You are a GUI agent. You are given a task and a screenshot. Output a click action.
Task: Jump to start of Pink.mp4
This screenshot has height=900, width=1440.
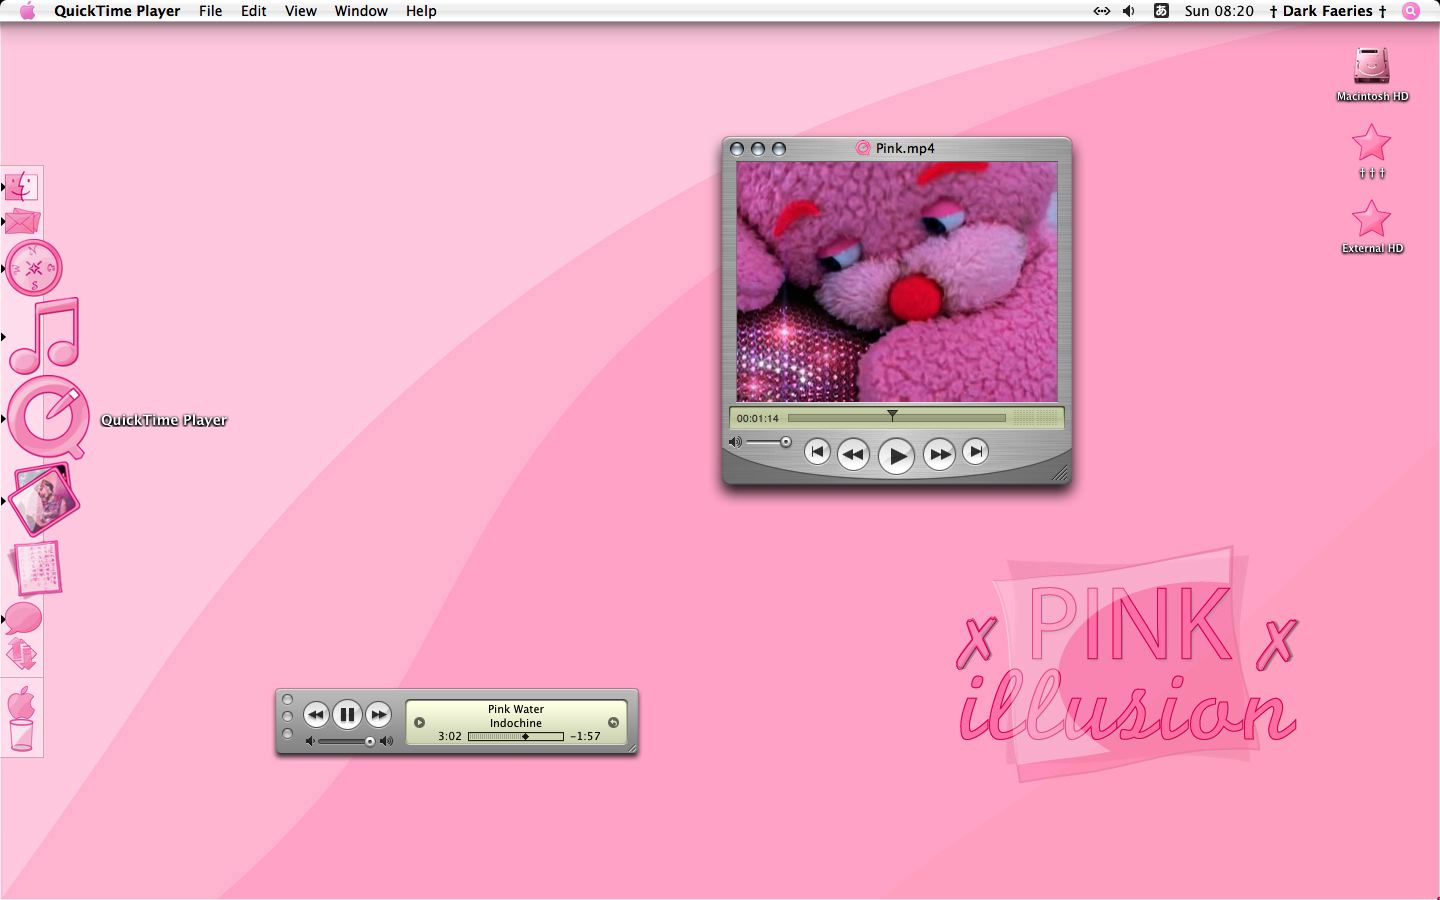[x=817, y=452]
